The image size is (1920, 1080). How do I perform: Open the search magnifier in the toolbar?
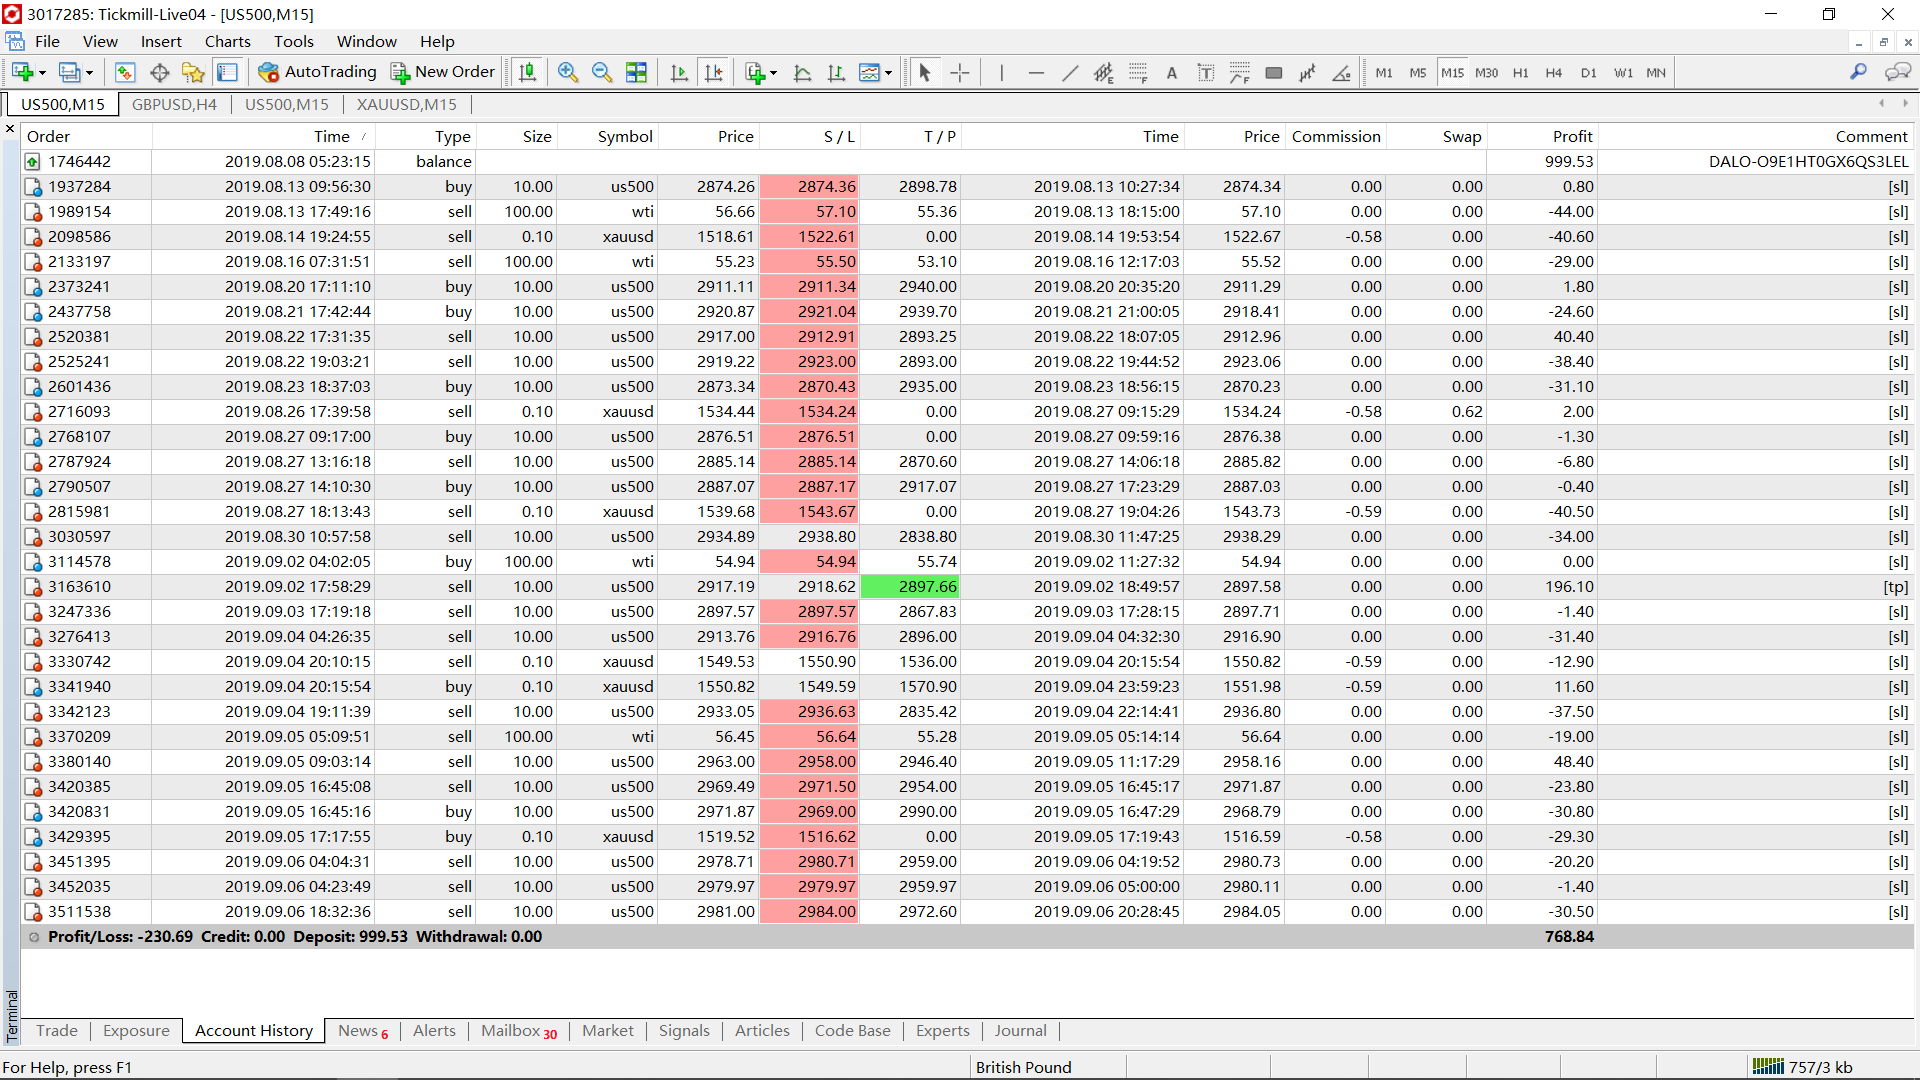pyautogui.click(x=1858, y=72)
